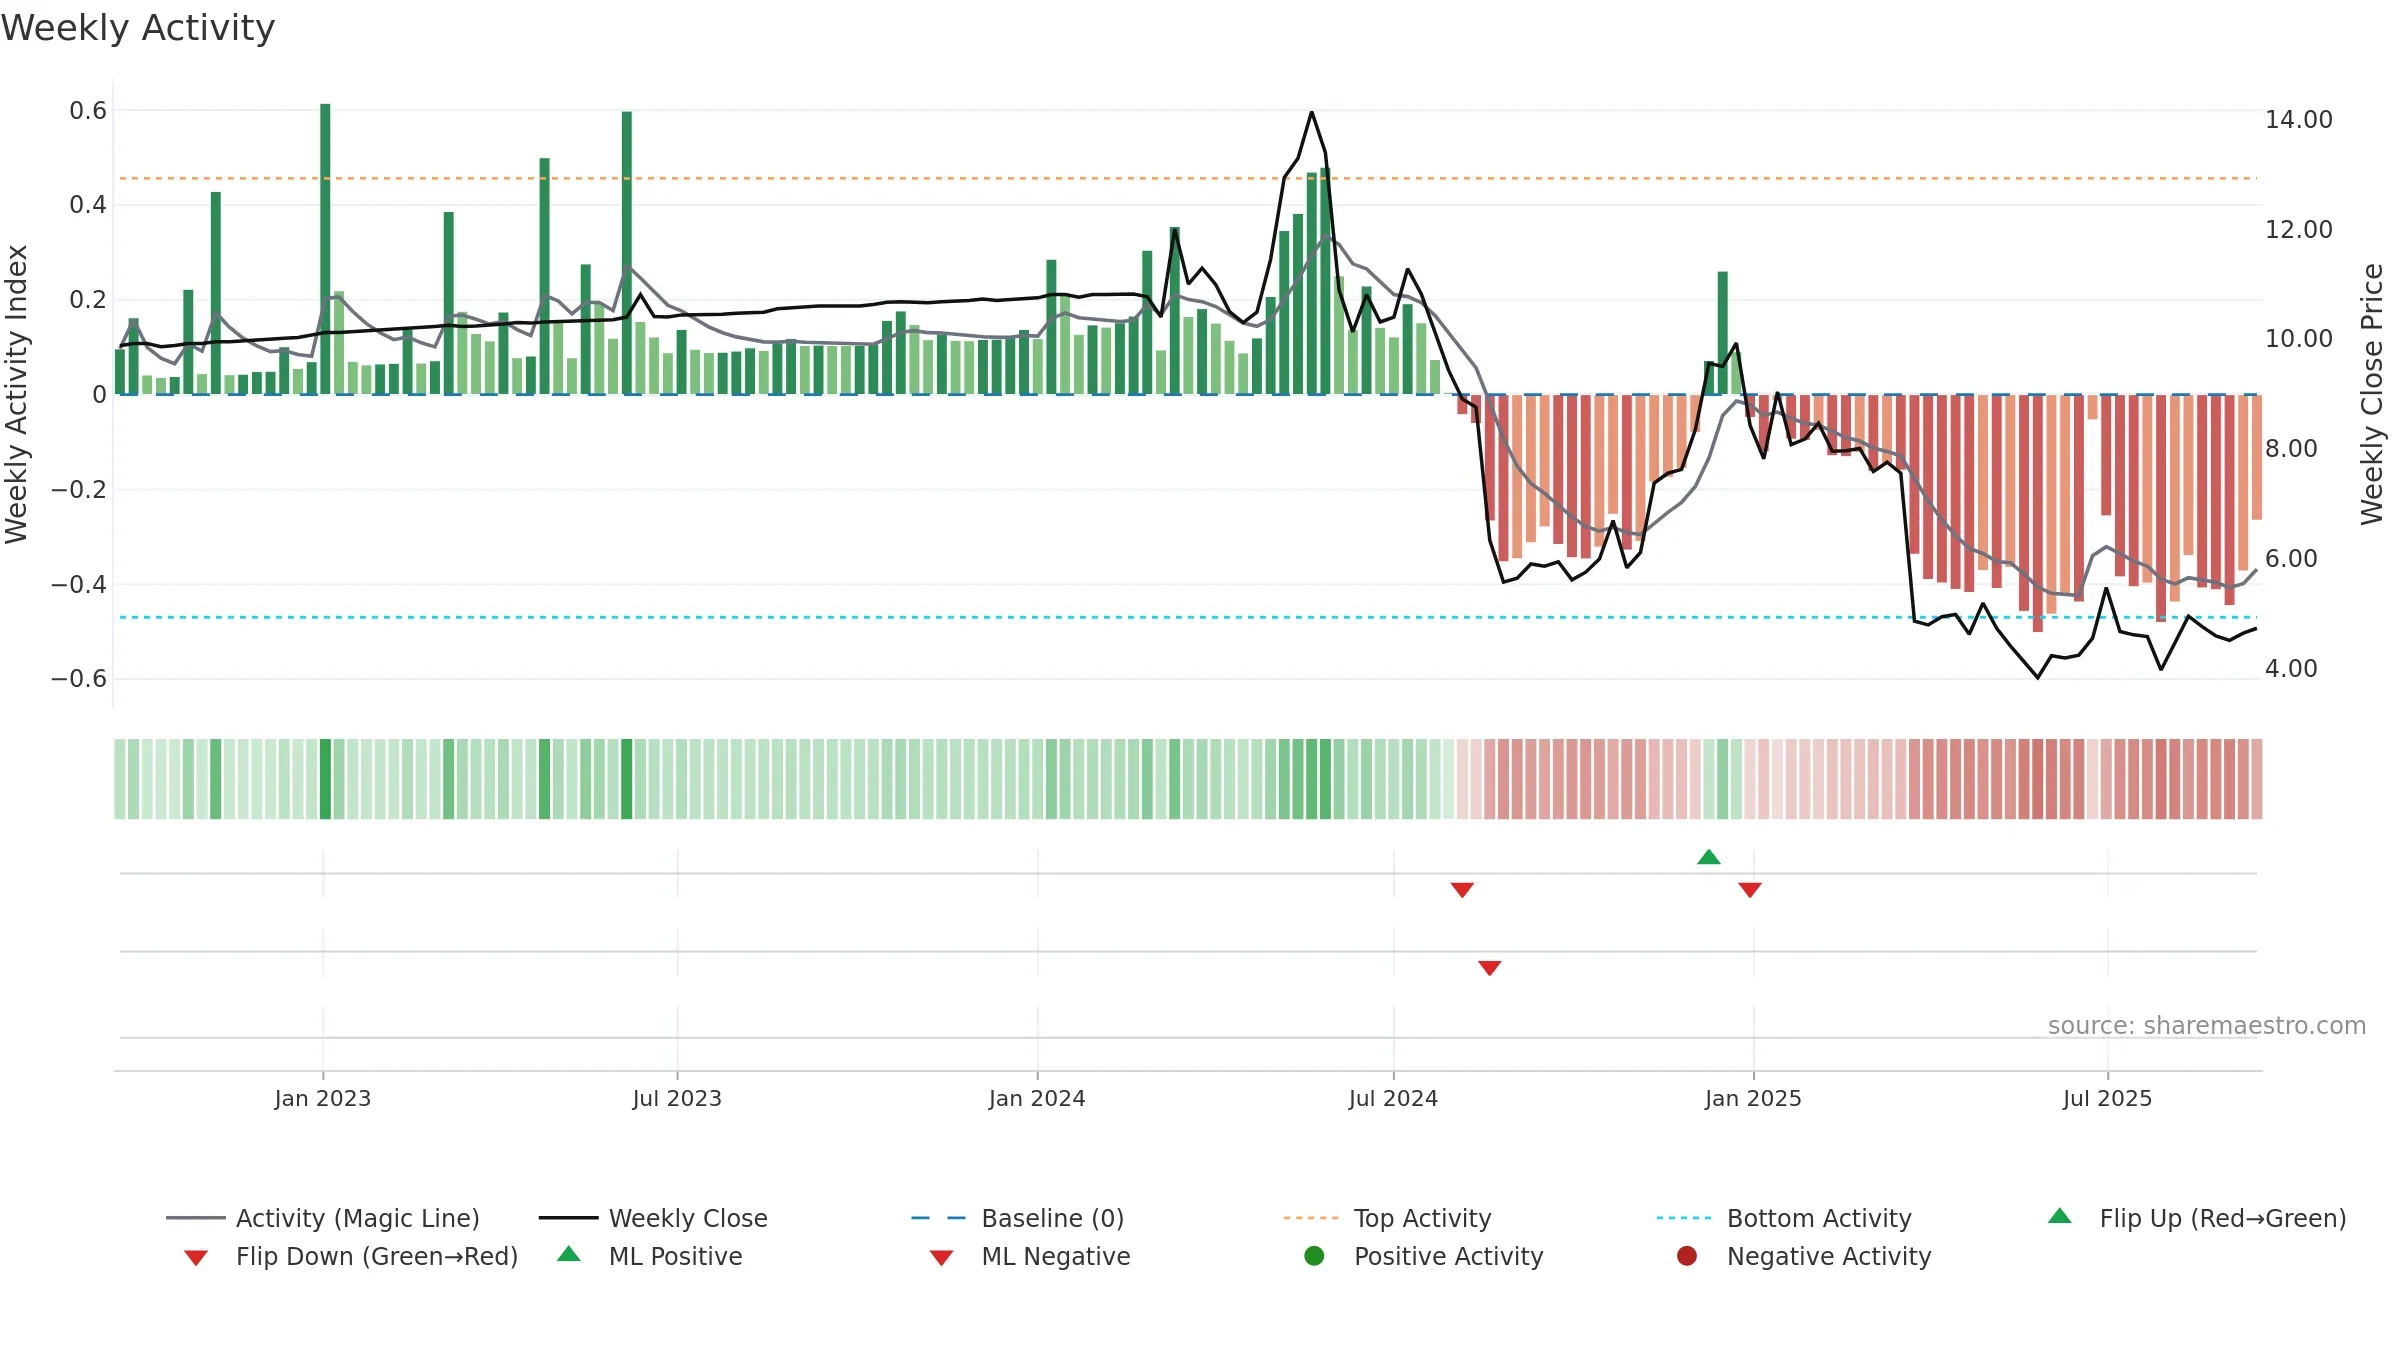Image resolution: width=2400 pixels, height=1350 pixels.
Task: Click the darkest green heat-strip cell near Jan 2023
Action: (x=325, y=779)
